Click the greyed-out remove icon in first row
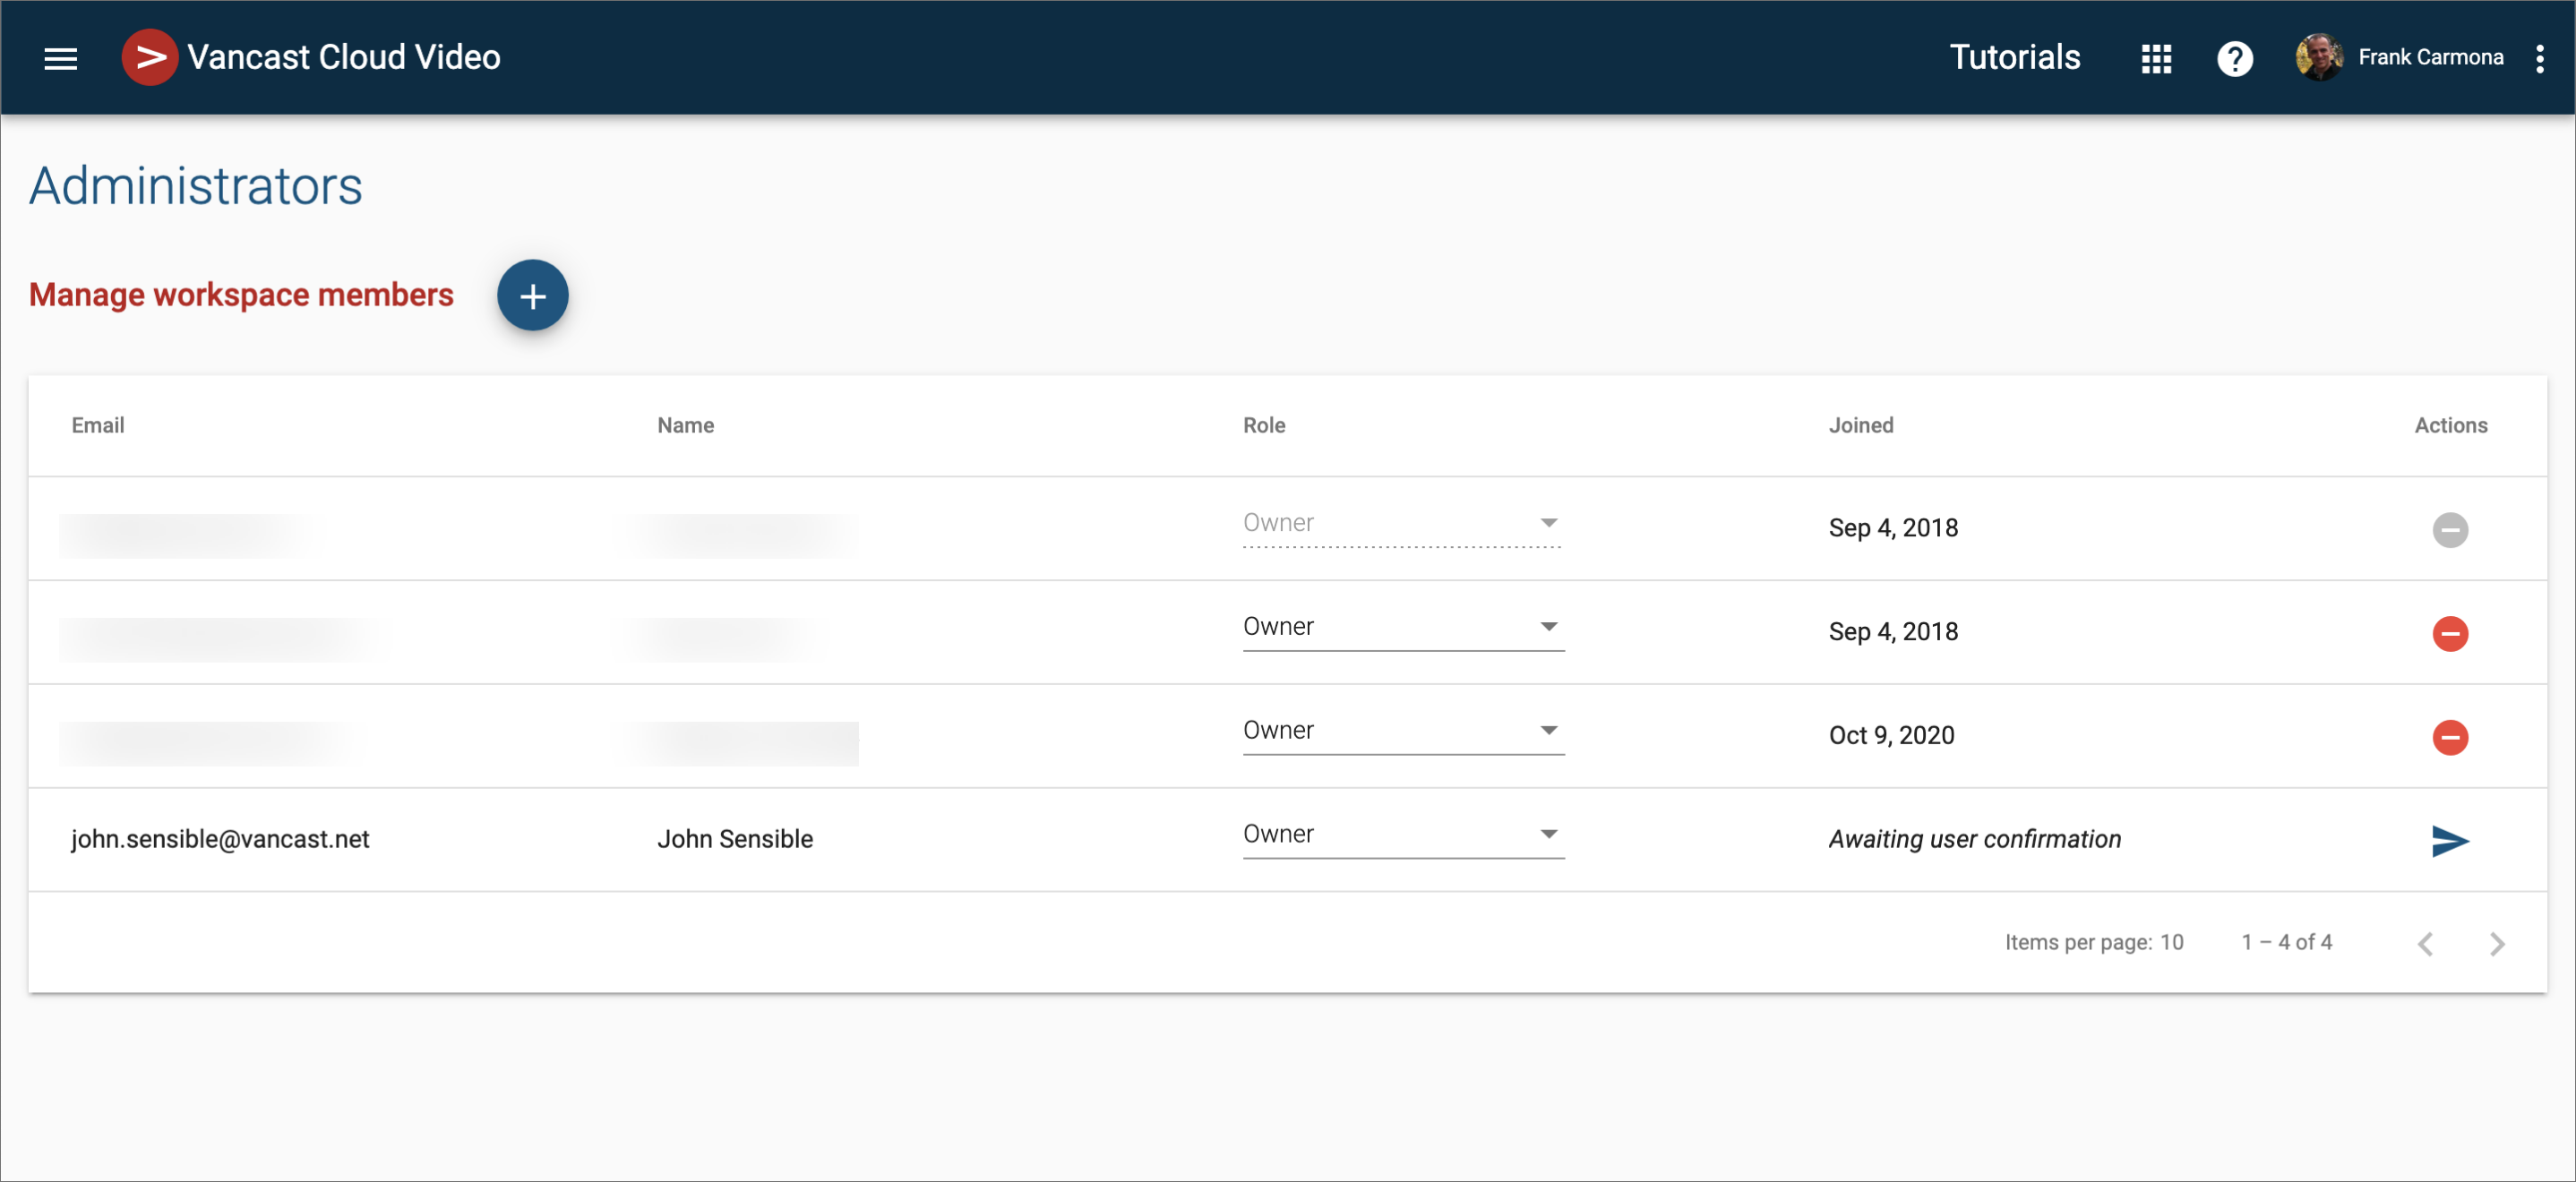The height and width of the screenshot is (1182, 2576). tap(2449, 529)
